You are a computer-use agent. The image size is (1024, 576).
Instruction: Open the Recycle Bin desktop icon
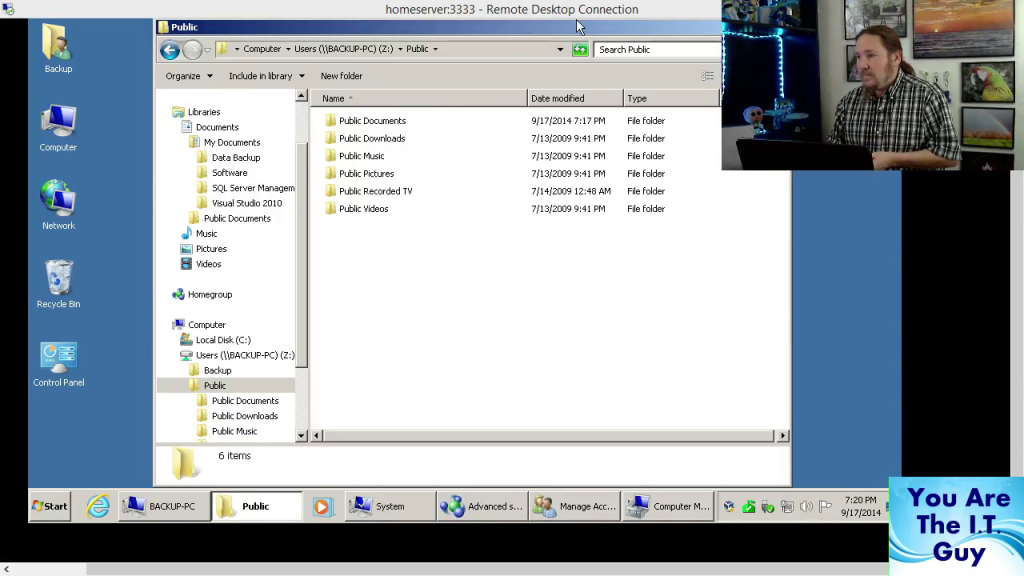[58, 283]
